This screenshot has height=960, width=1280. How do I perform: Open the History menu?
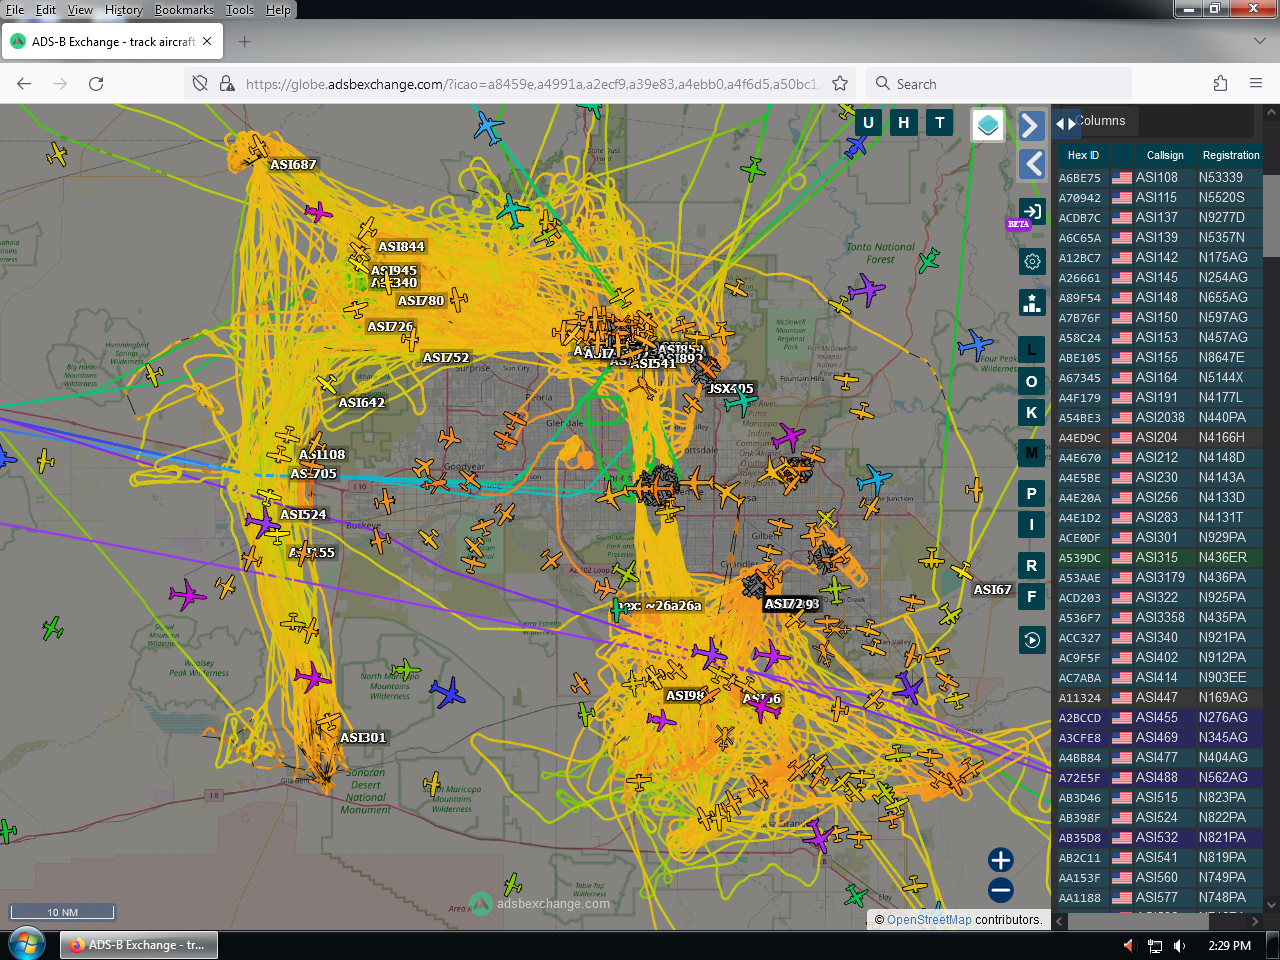point(124,10)
